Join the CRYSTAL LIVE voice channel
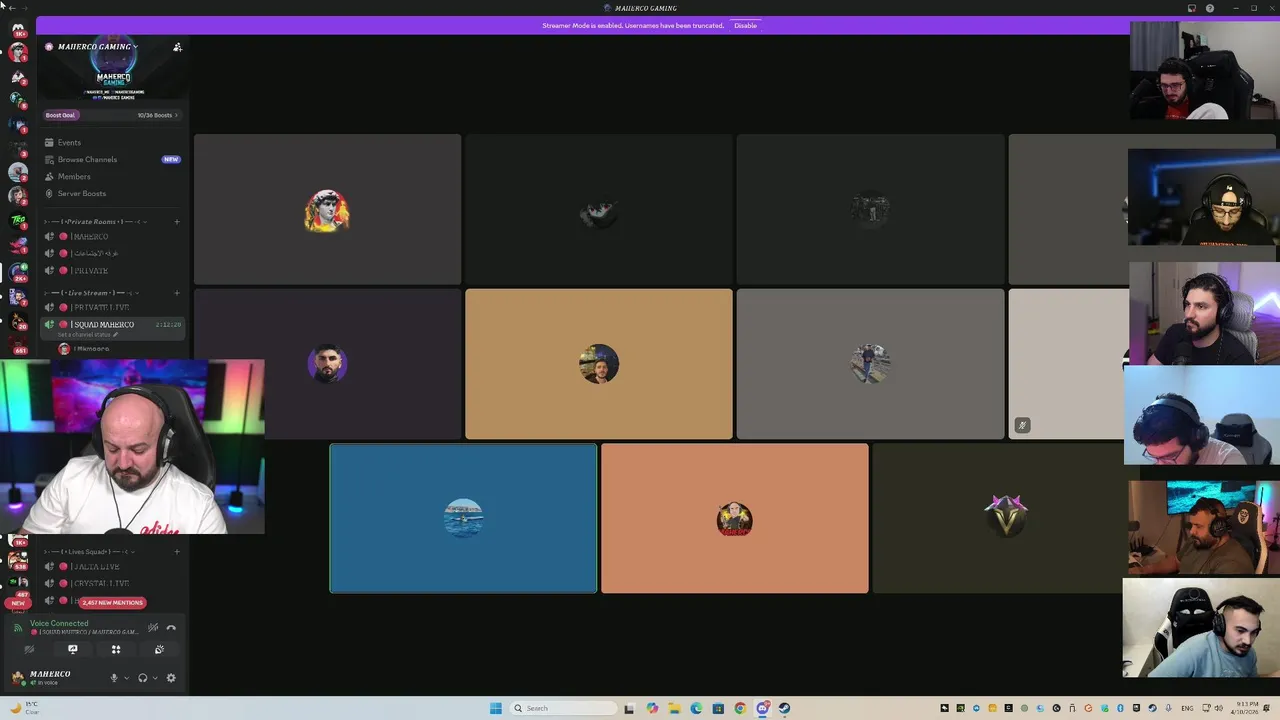1280x720 pixels. pos(112,583)
